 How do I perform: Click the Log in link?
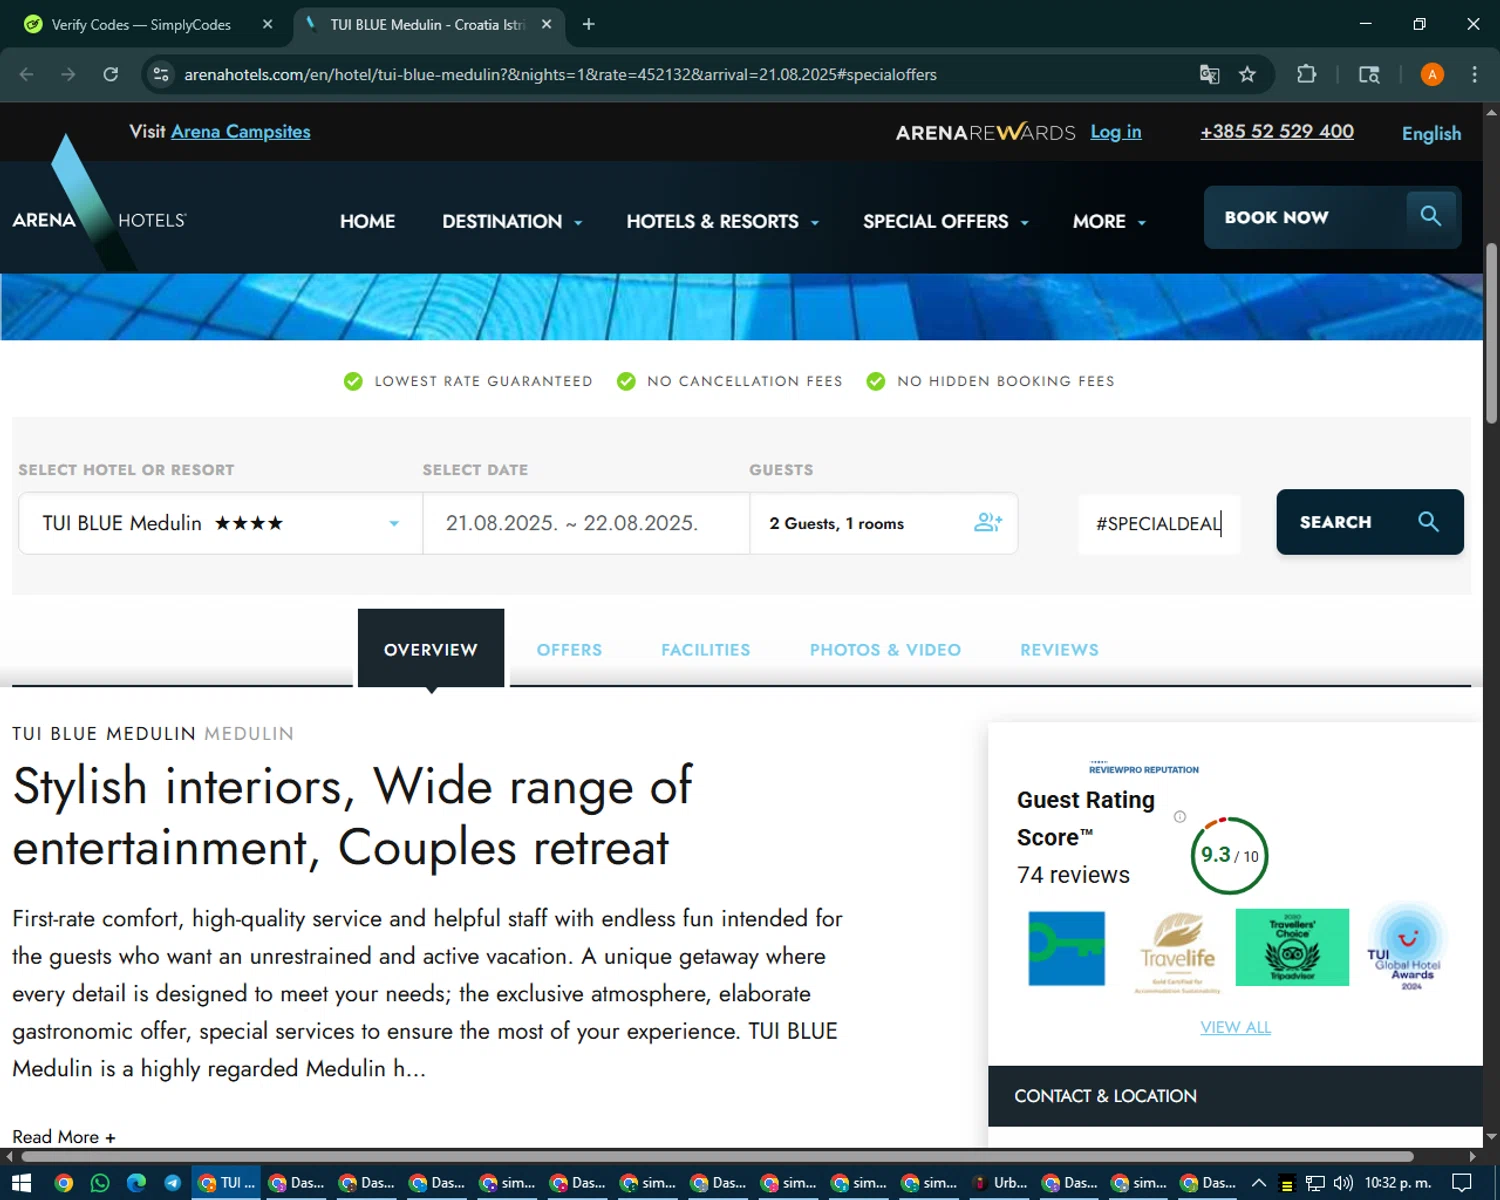pos(1115,132)
